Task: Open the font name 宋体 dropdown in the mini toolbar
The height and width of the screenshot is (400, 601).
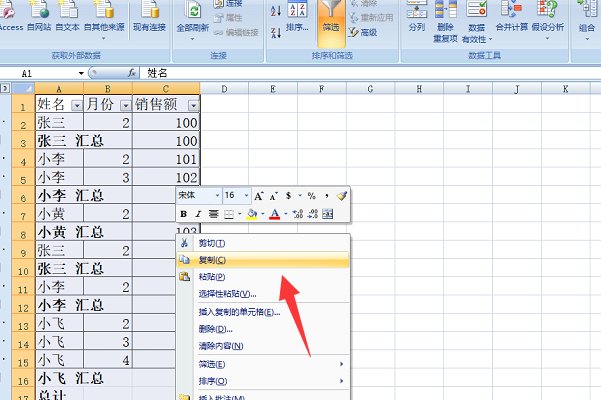Action: [217, 195]
